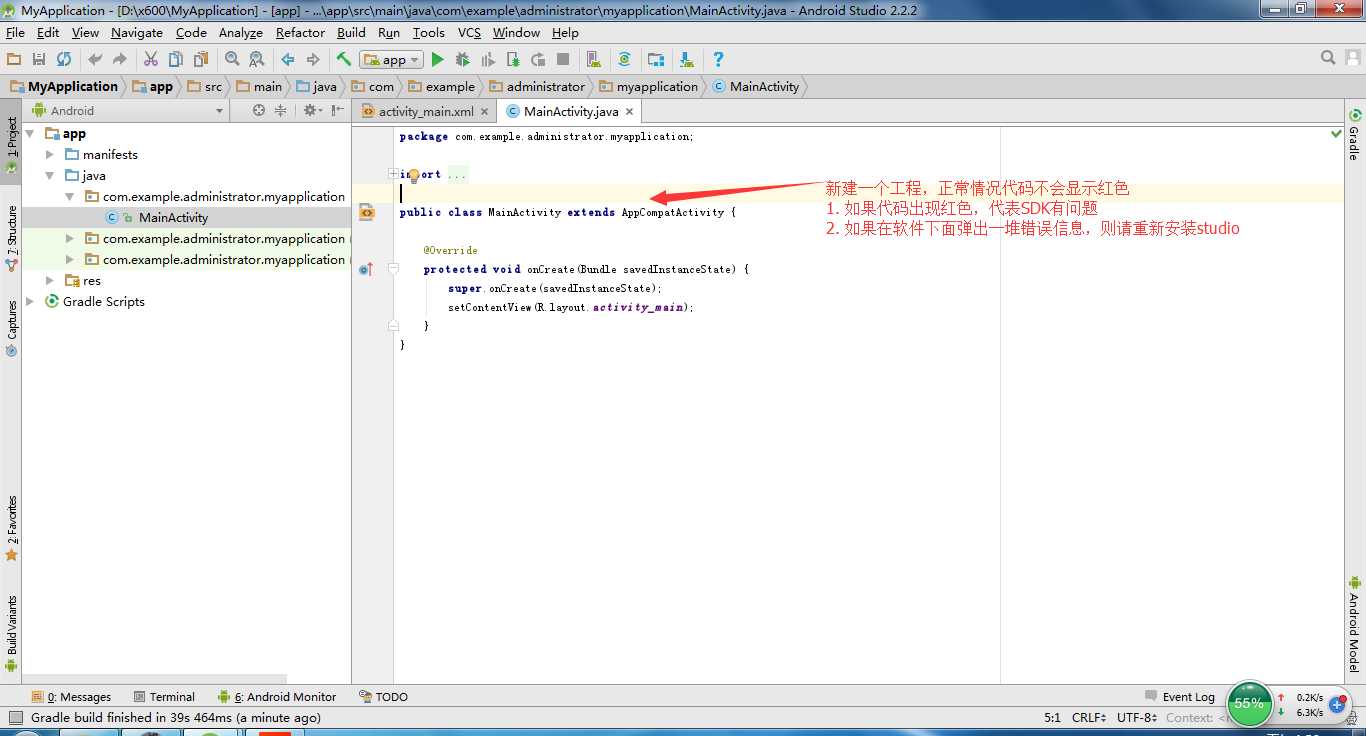Open 0: Messages tool window

coord(71,697)
